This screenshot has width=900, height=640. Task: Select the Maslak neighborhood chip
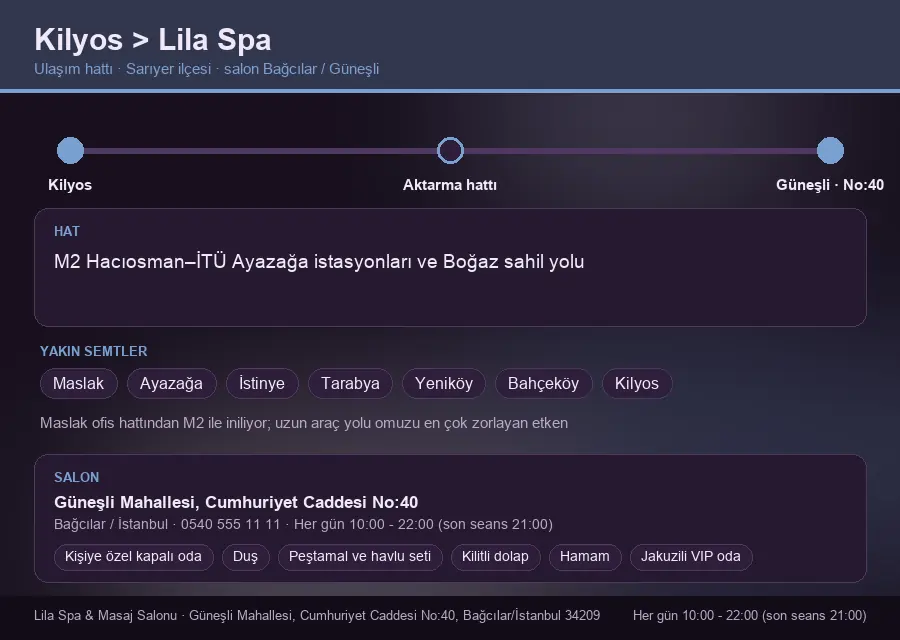[x=79, y=383]
